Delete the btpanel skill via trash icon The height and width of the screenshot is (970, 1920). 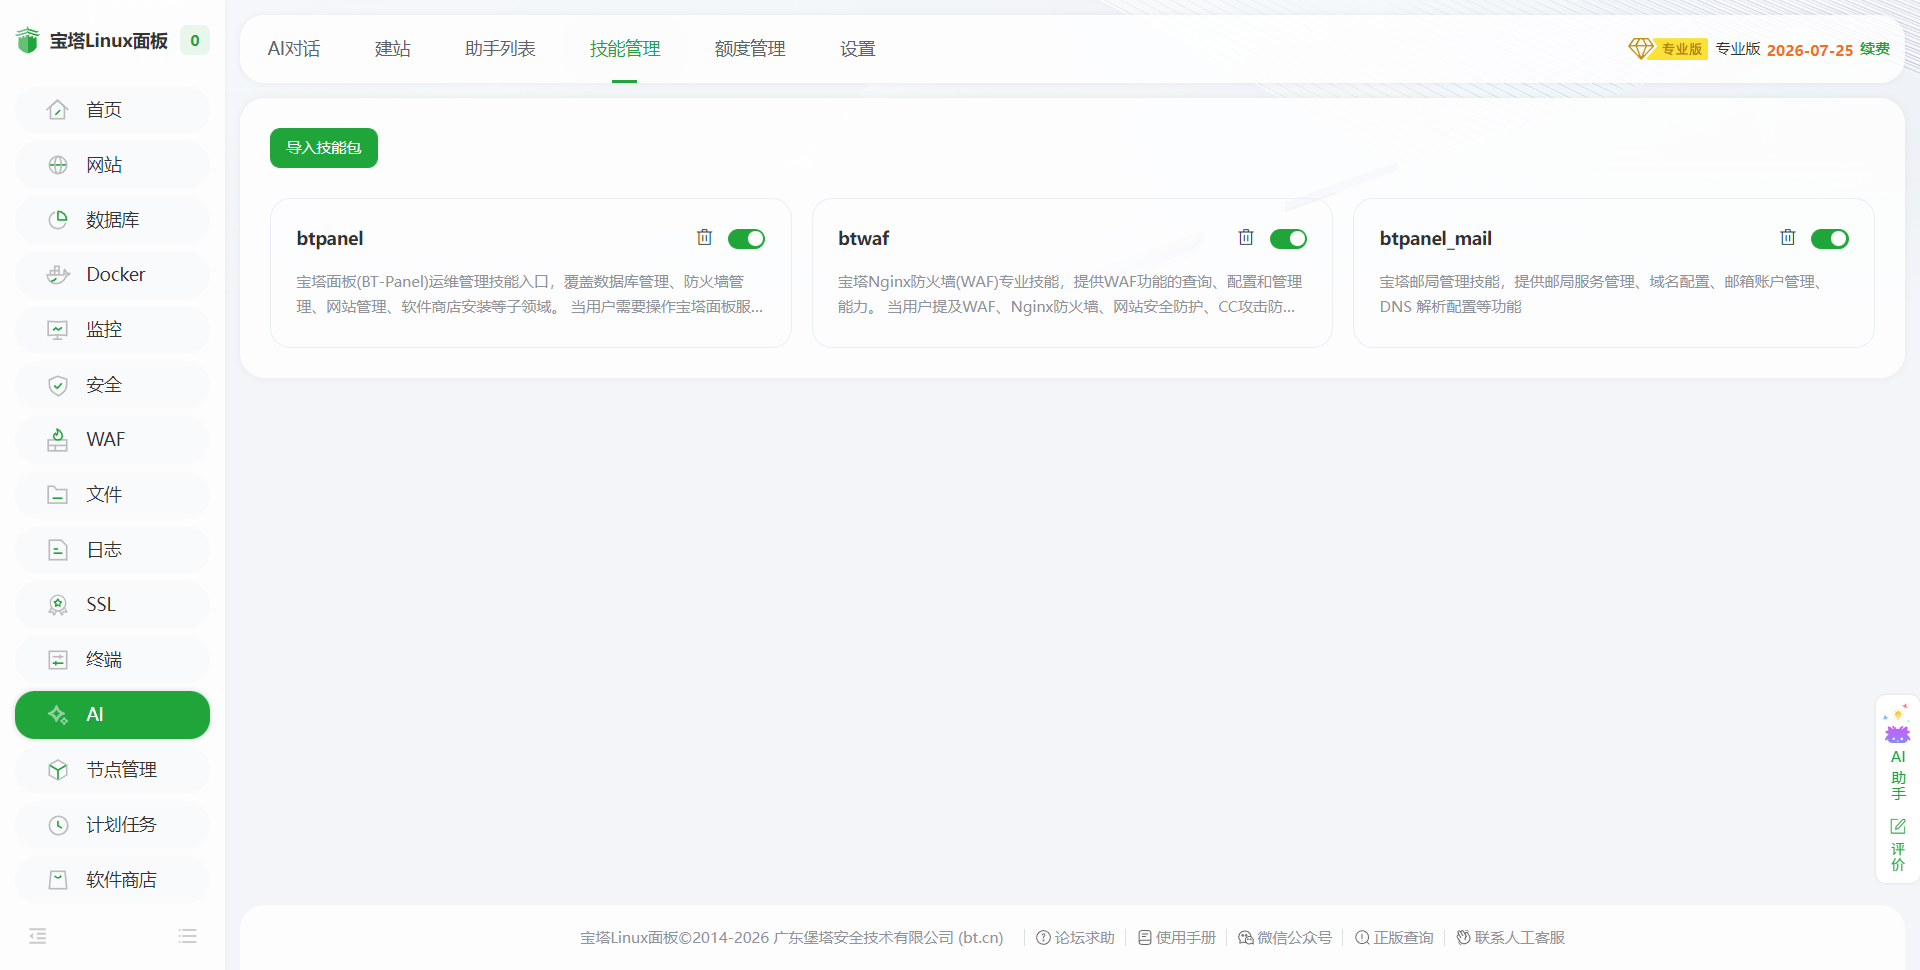705,238
